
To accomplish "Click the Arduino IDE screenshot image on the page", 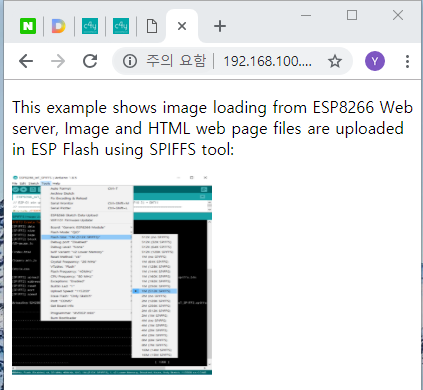I will pos(112,275).
